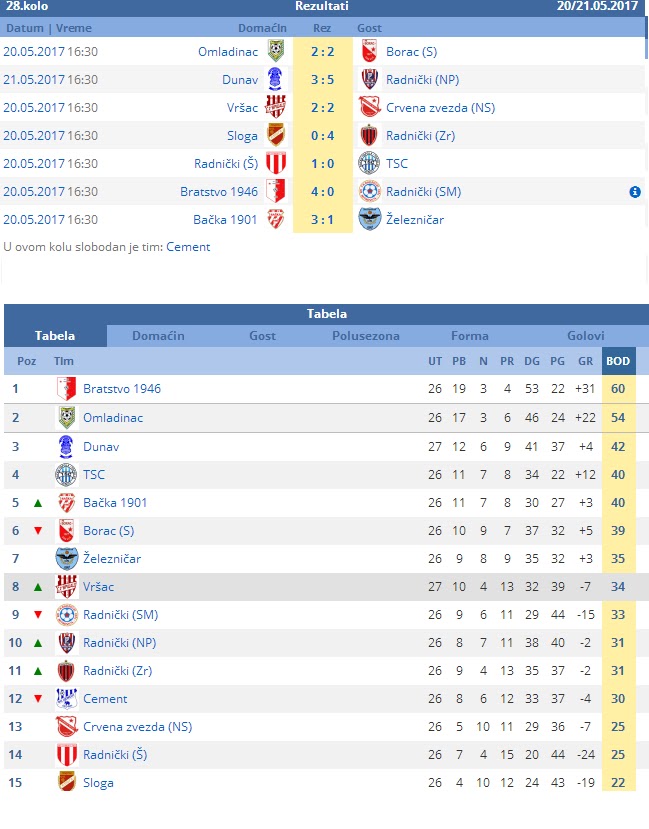Open Bratstvo 1946 link in standings
Image resolution: width=649 pixels, height=829 pixels.
tap(122, 389)
